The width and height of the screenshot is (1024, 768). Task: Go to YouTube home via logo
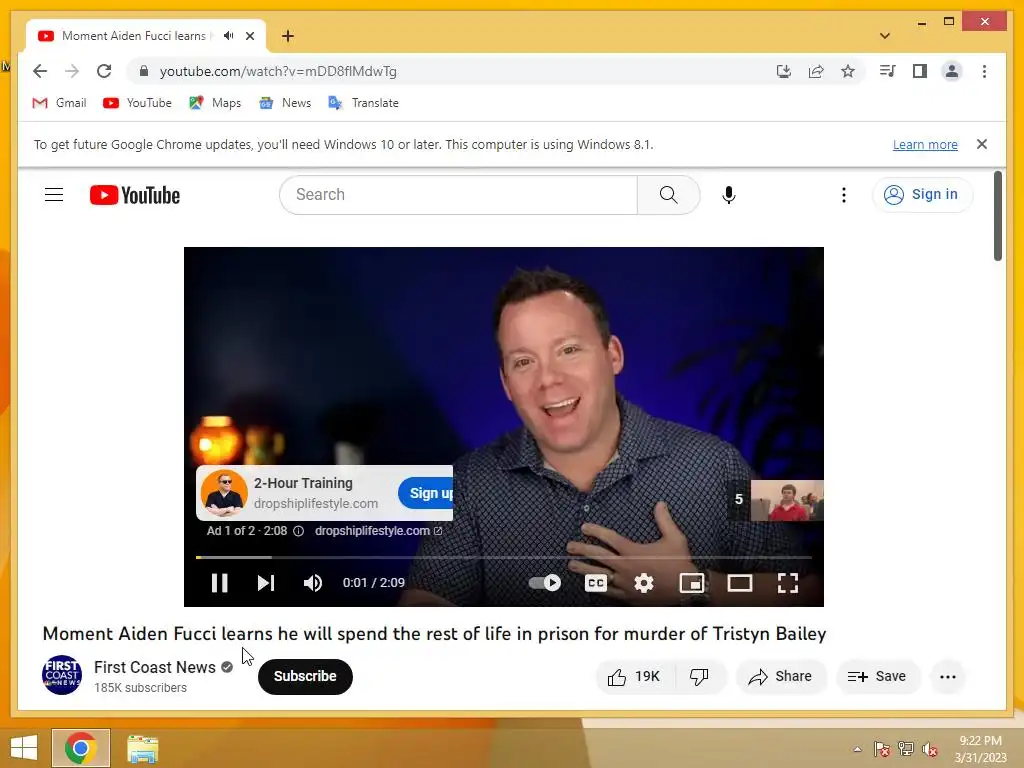click(135, 195)
